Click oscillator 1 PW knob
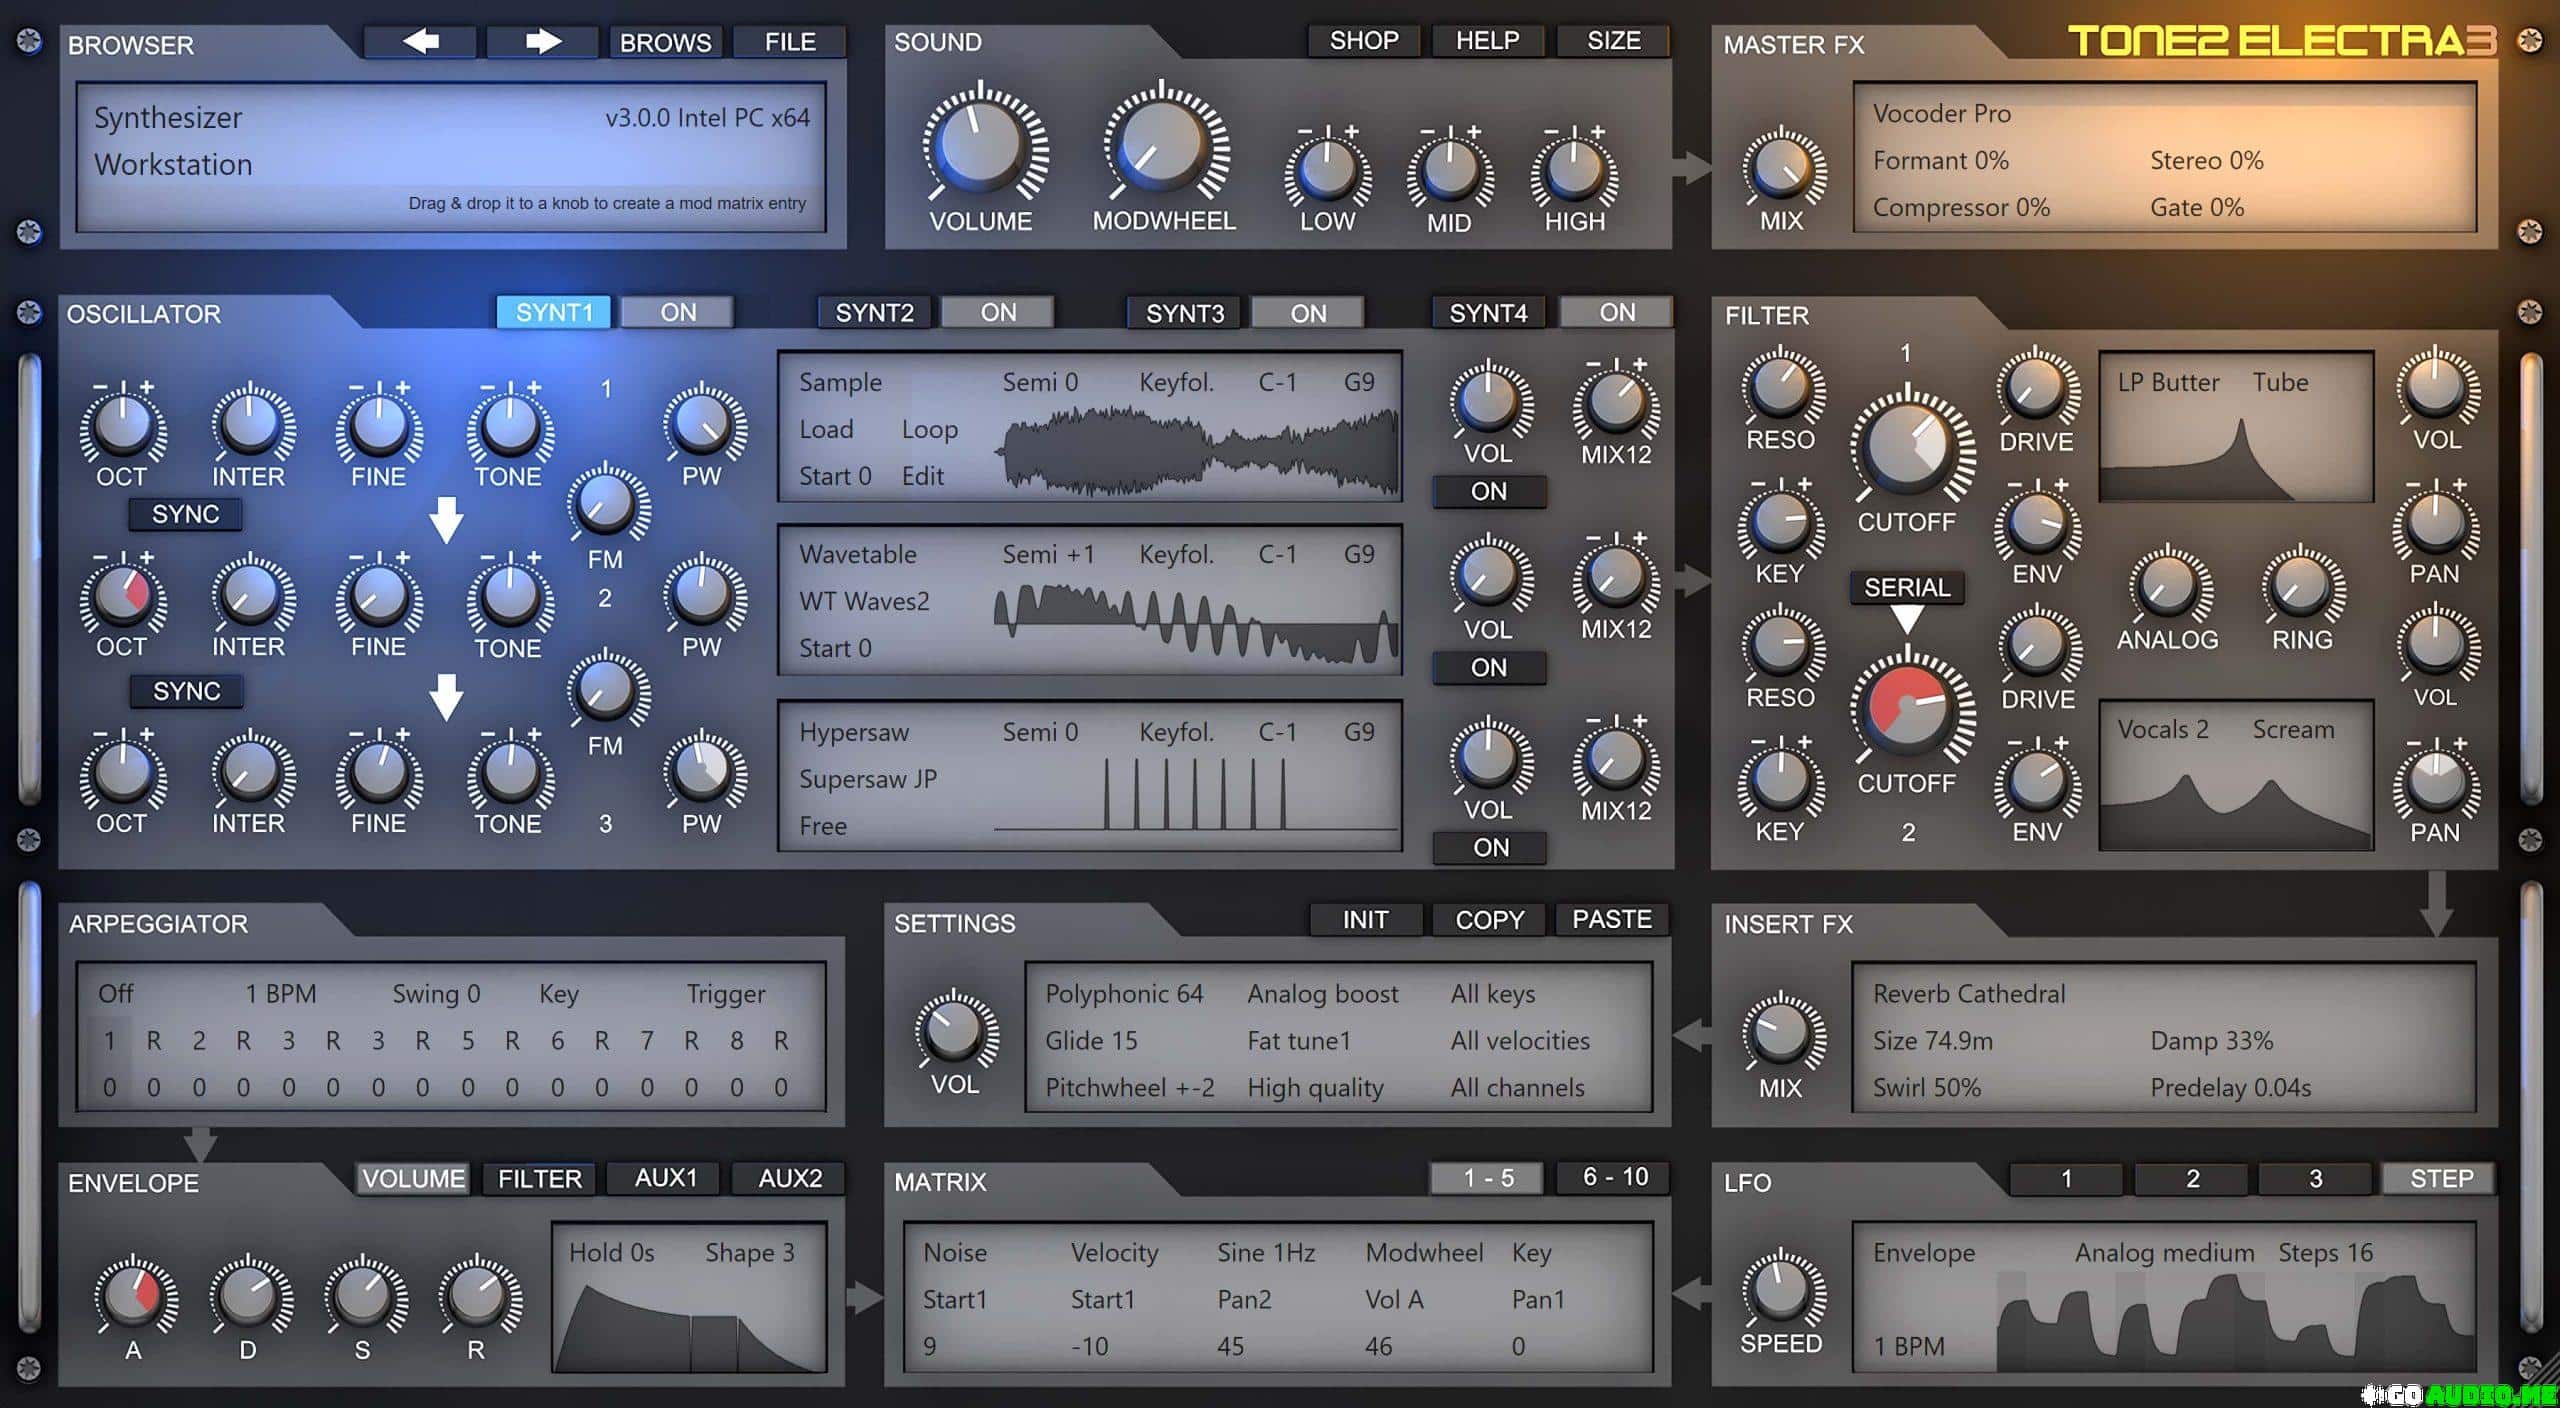This screenshot has height=1408, width=2560. (702, 424)
